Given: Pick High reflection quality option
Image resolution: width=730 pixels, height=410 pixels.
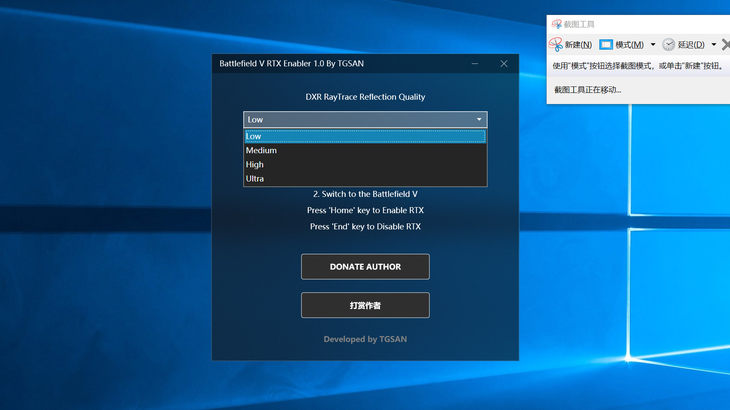Looking at the screenshot, I should click(365, 164).
